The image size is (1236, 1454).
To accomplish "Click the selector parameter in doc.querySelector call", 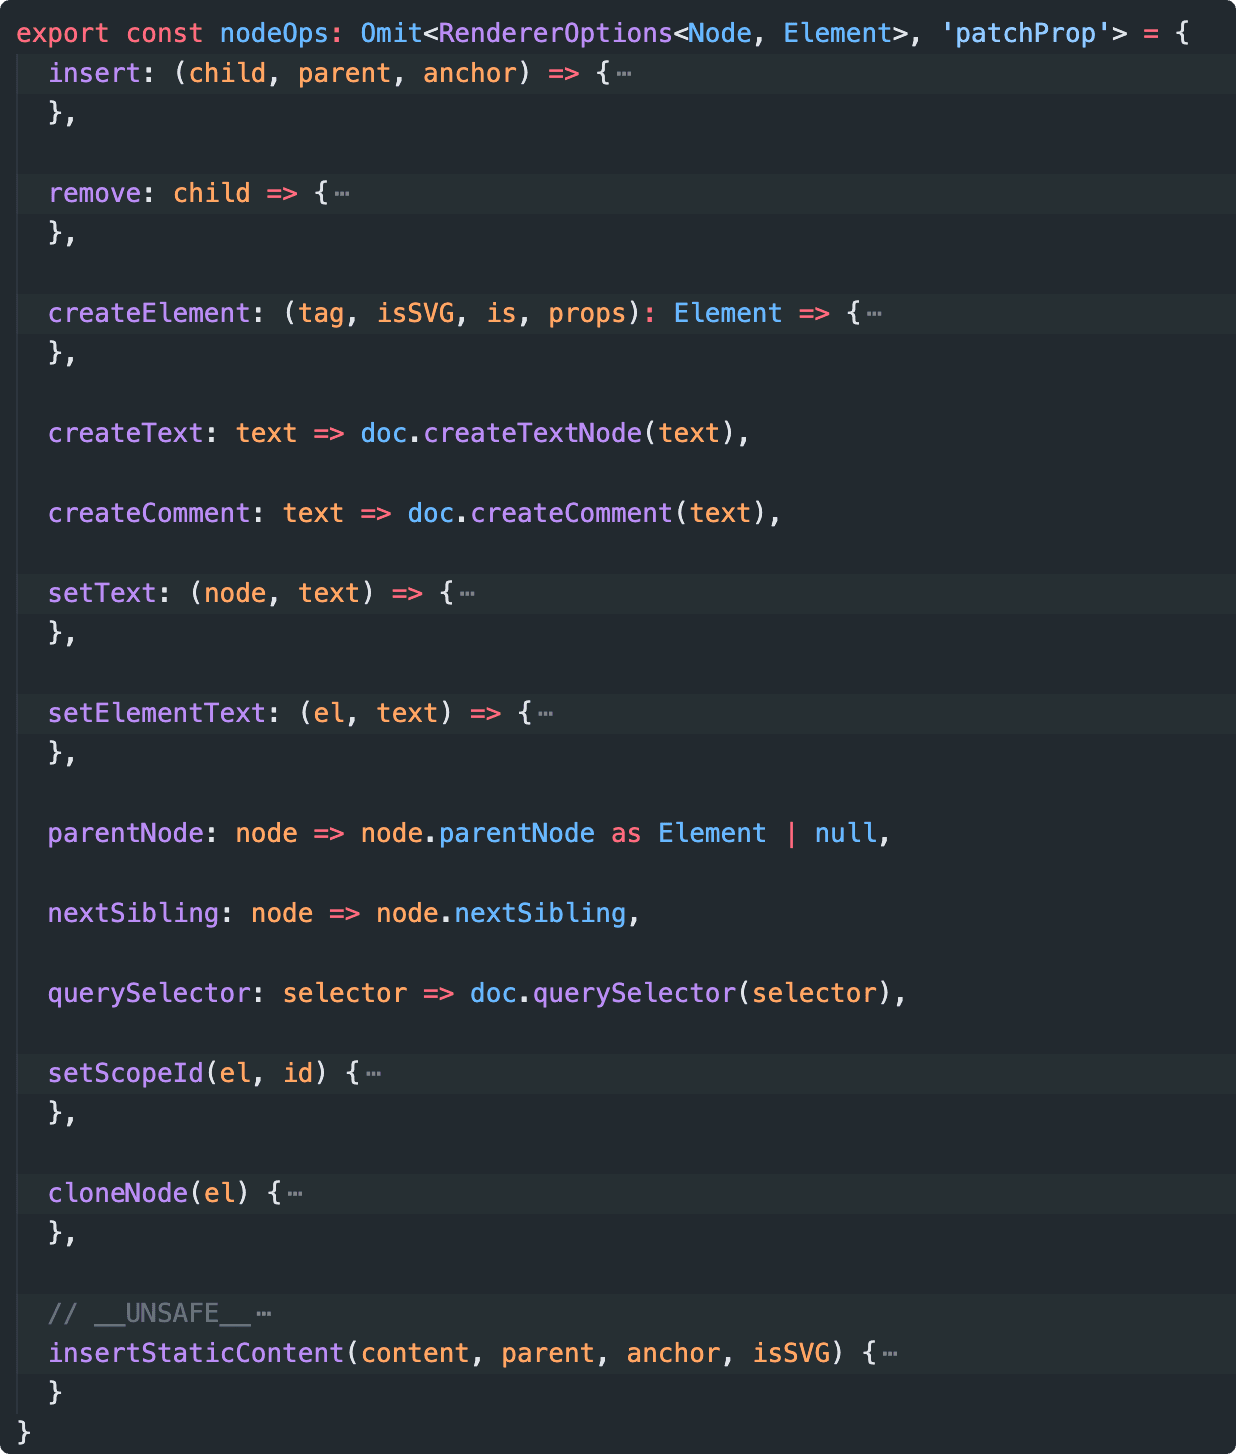I will coord(814,993).
